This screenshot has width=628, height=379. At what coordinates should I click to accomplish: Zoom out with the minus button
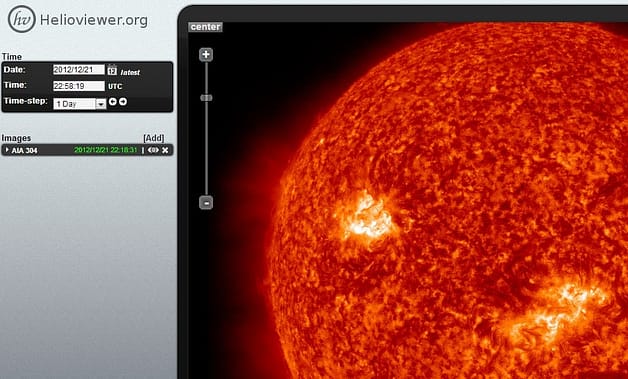click(206, 203)
